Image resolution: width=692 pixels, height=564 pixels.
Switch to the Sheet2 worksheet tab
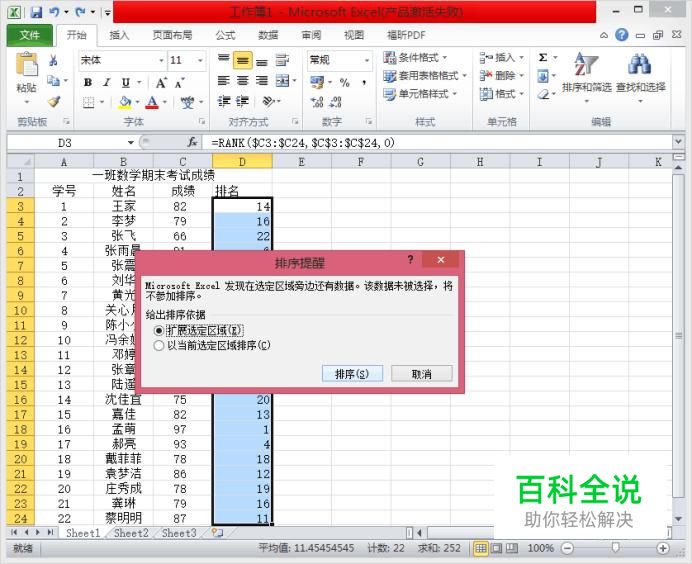pos(131,533)
